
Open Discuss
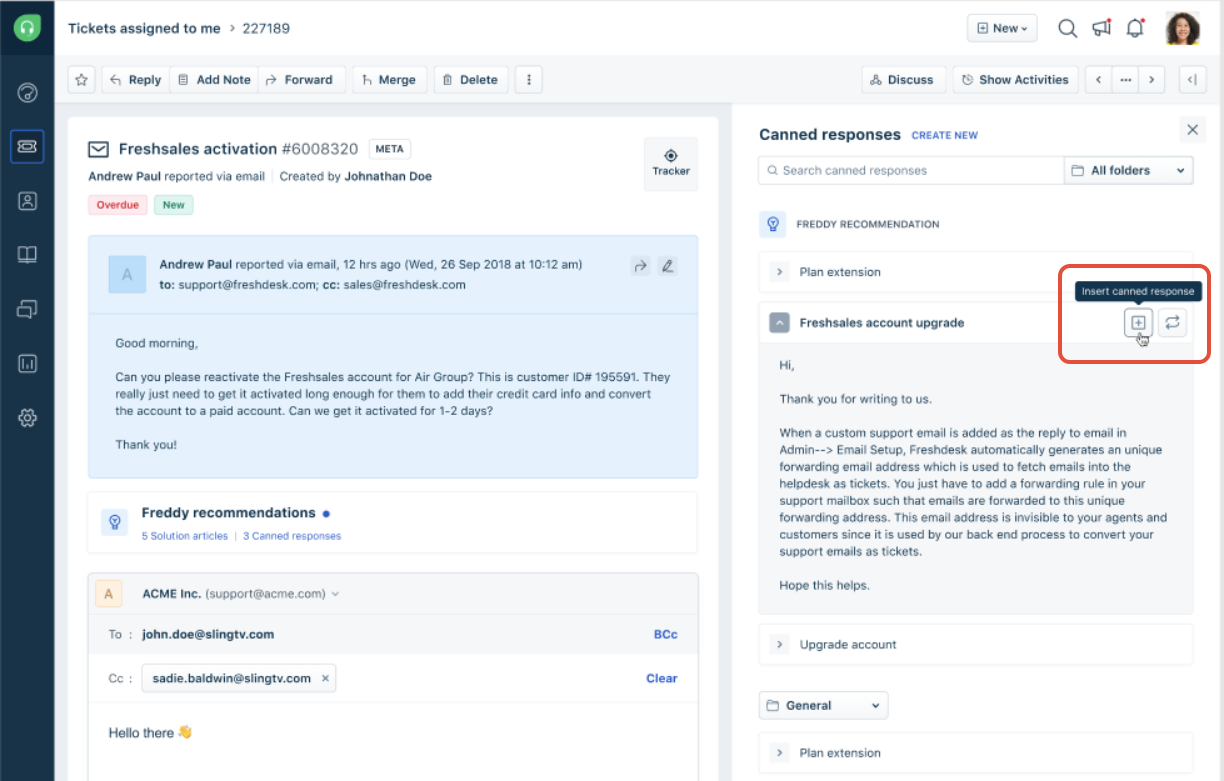pyautogui.click(x=903, y=80)
